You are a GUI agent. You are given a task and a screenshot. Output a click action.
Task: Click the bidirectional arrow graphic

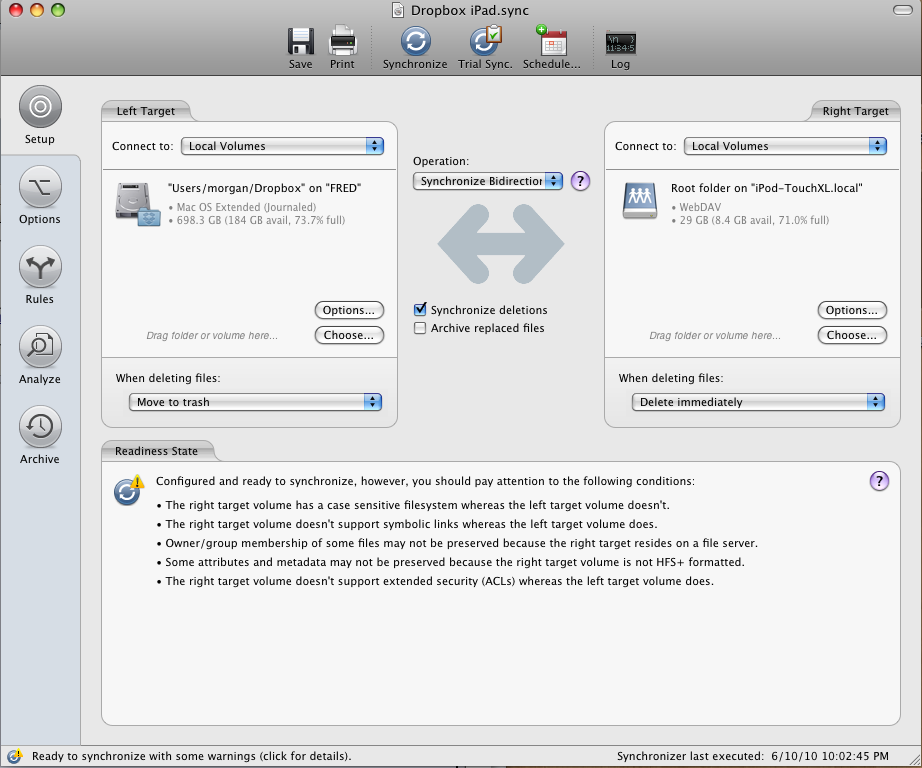(501, 243)
